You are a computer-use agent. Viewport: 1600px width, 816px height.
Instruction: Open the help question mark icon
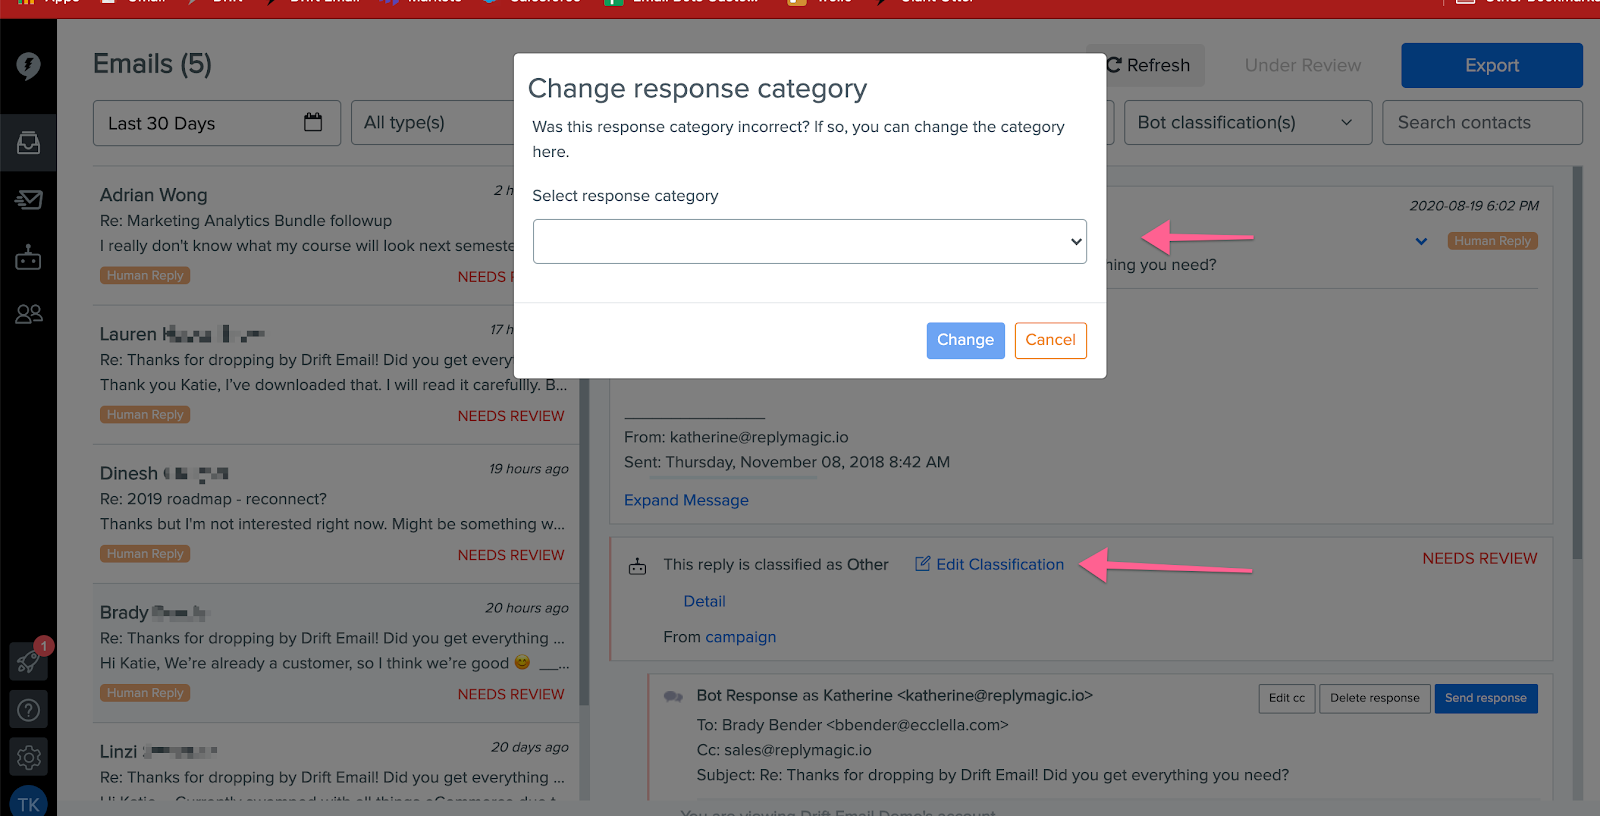coord(28,710)
